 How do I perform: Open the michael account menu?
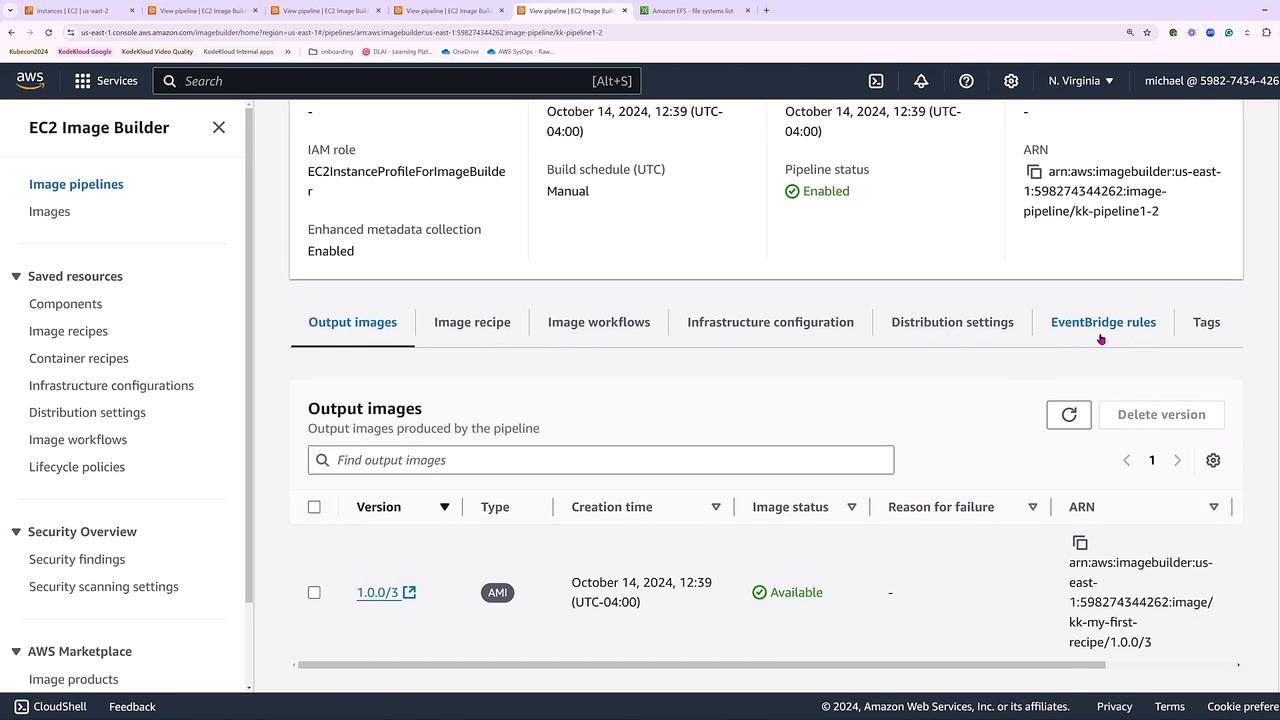(x=1212, y=81)
